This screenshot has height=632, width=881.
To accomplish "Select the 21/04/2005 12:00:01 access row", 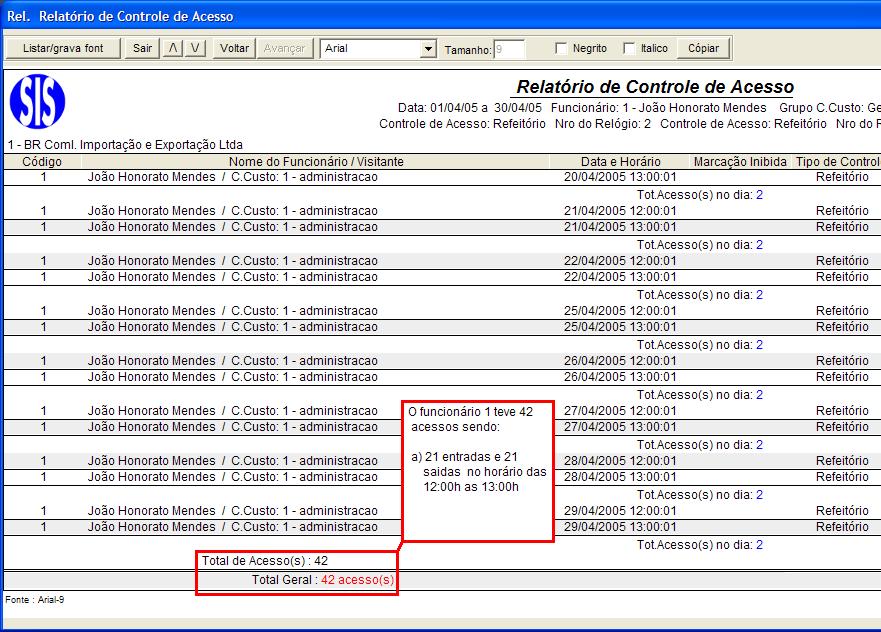I will tap(442, 211).
